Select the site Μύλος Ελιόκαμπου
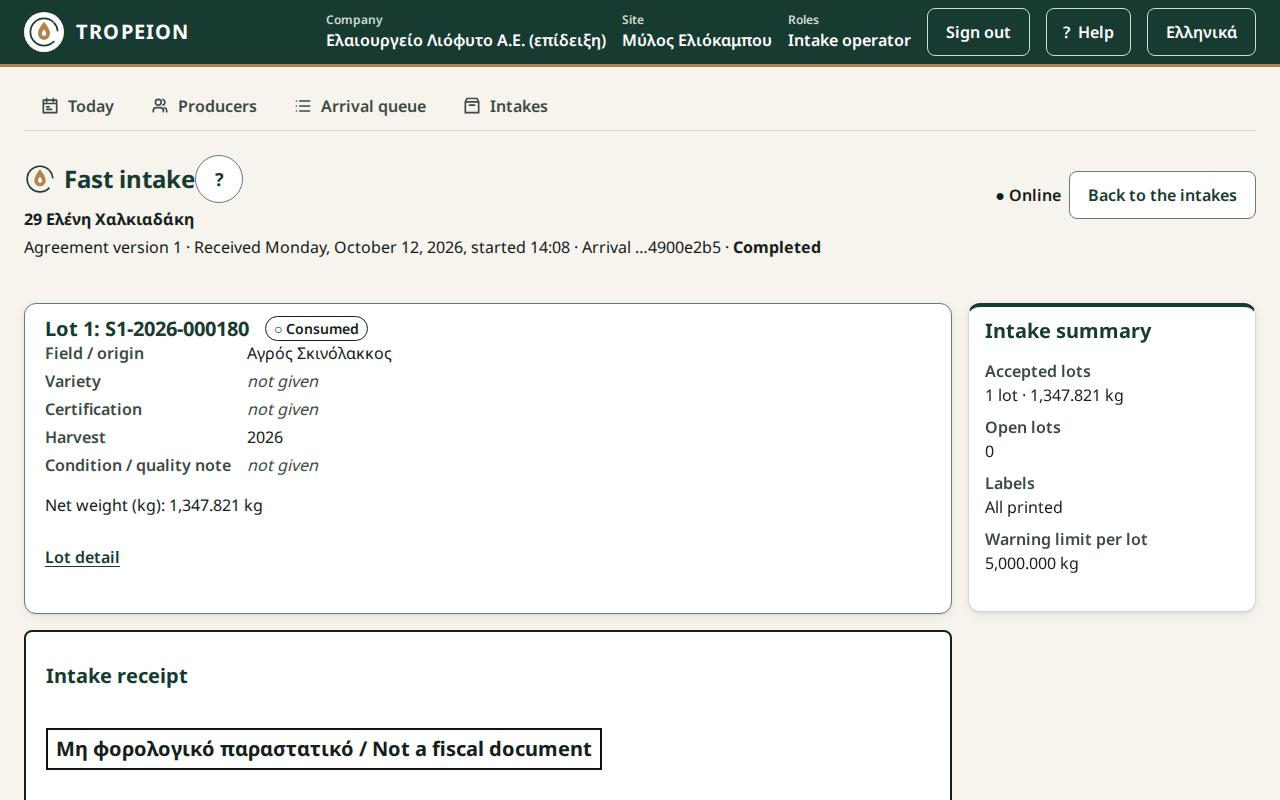 [x=697, y=40]
